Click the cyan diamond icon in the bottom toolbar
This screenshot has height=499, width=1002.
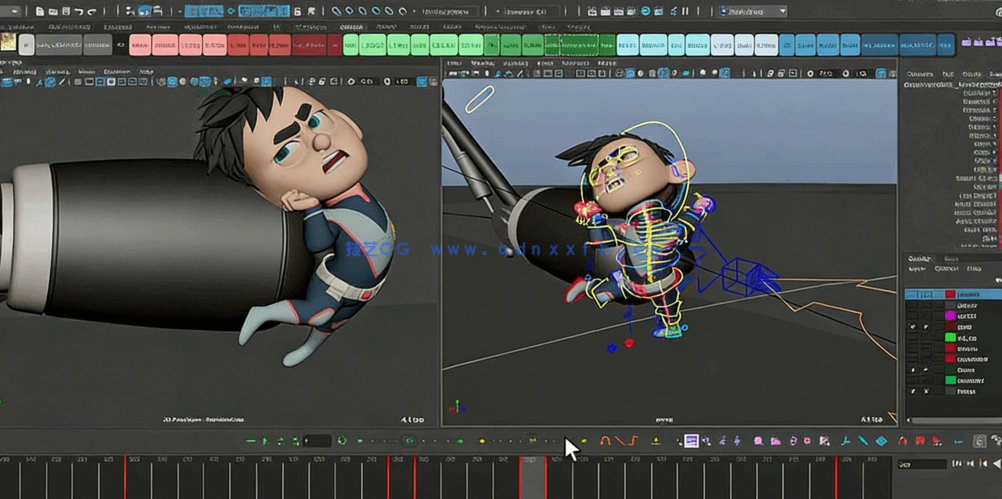[881, 441]
